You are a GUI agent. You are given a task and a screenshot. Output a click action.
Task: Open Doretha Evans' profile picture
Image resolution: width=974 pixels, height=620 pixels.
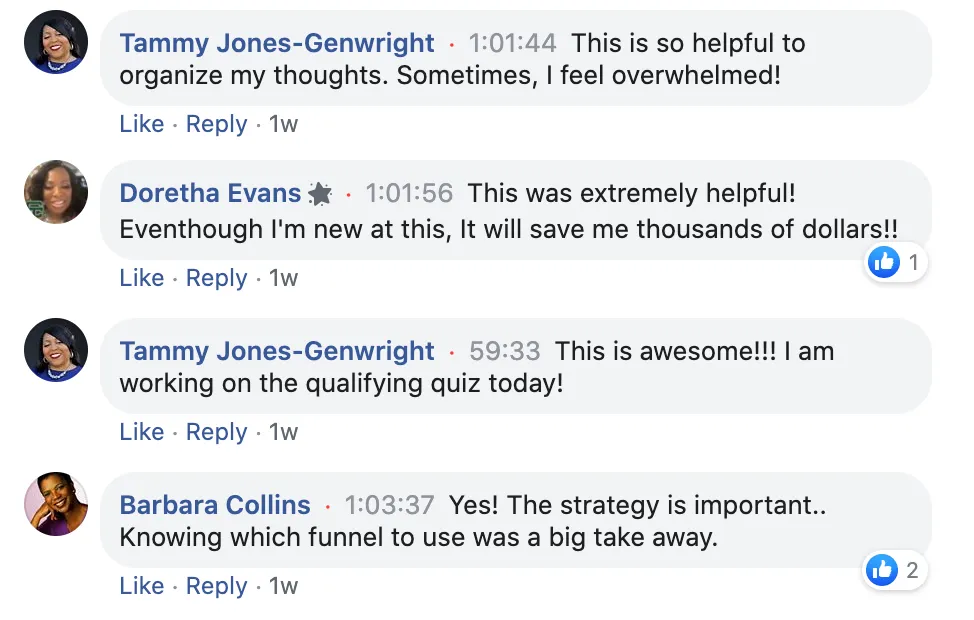pos(56,192)
